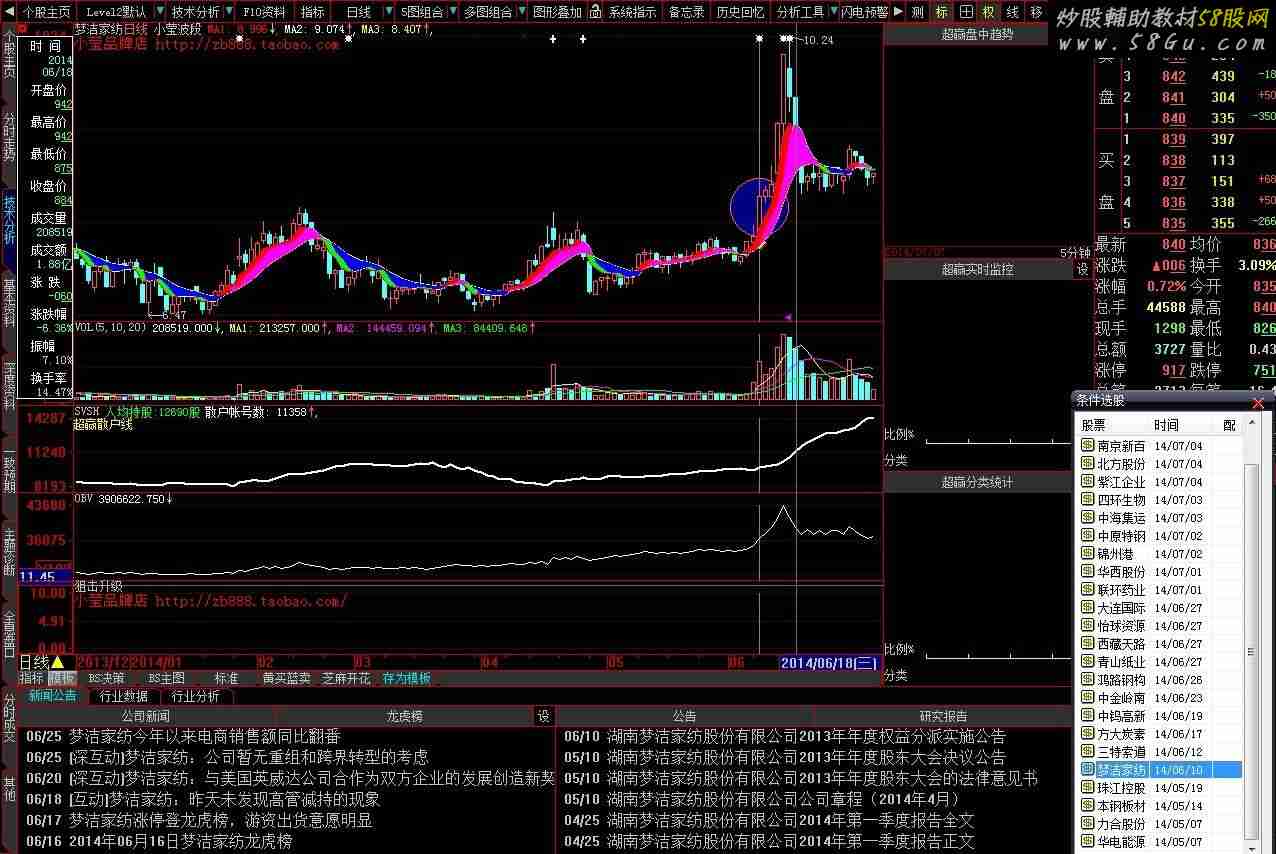
Task: Open announcement 2013年年度权益分派实施公告
Action: (806, 737)
